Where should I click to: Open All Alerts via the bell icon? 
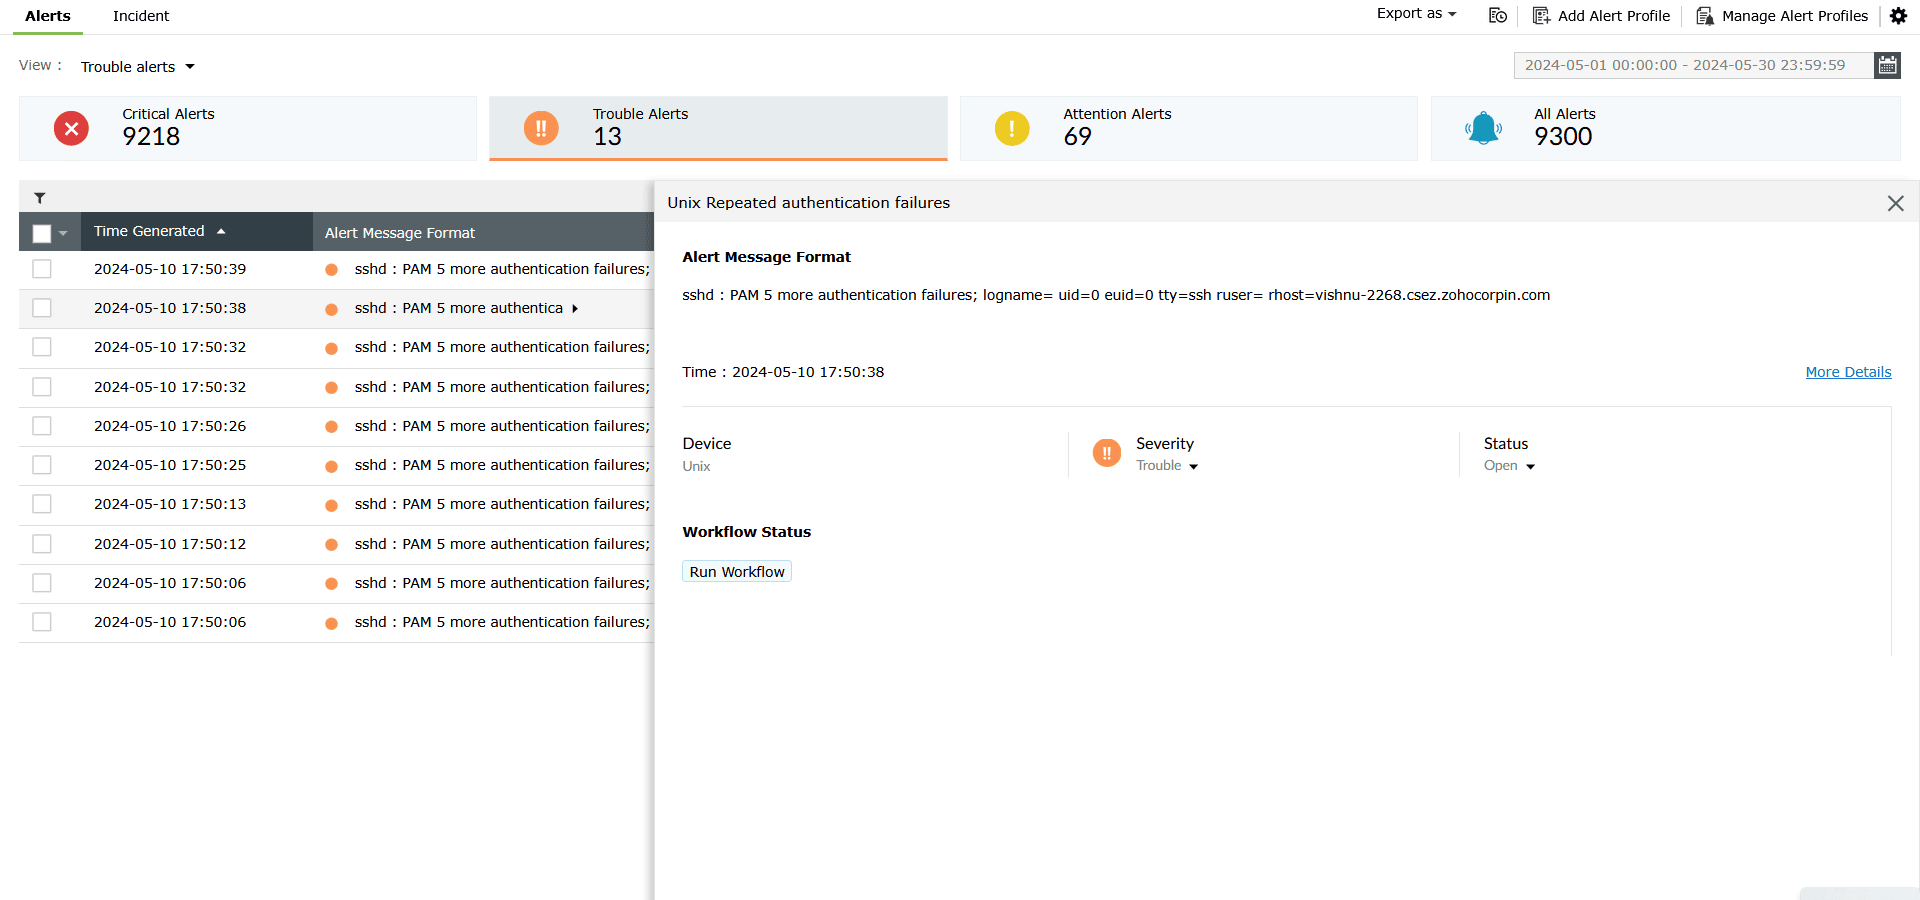(1483, 128)
